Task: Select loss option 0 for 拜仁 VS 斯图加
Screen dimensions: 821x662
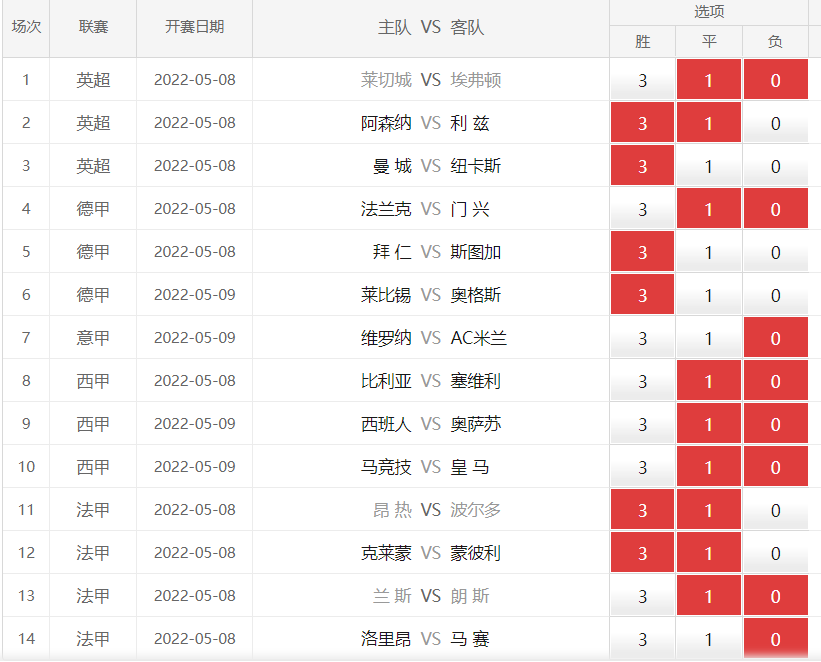Action: (776, 251)
